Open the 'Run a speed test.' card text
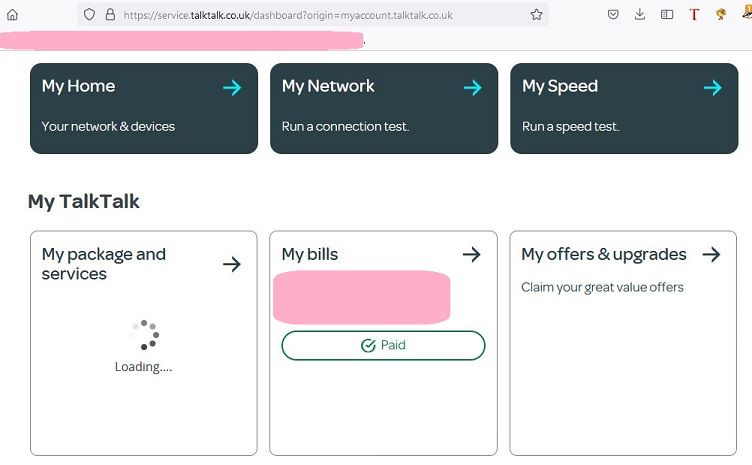The image size is (752, 465). coord(570,127)
